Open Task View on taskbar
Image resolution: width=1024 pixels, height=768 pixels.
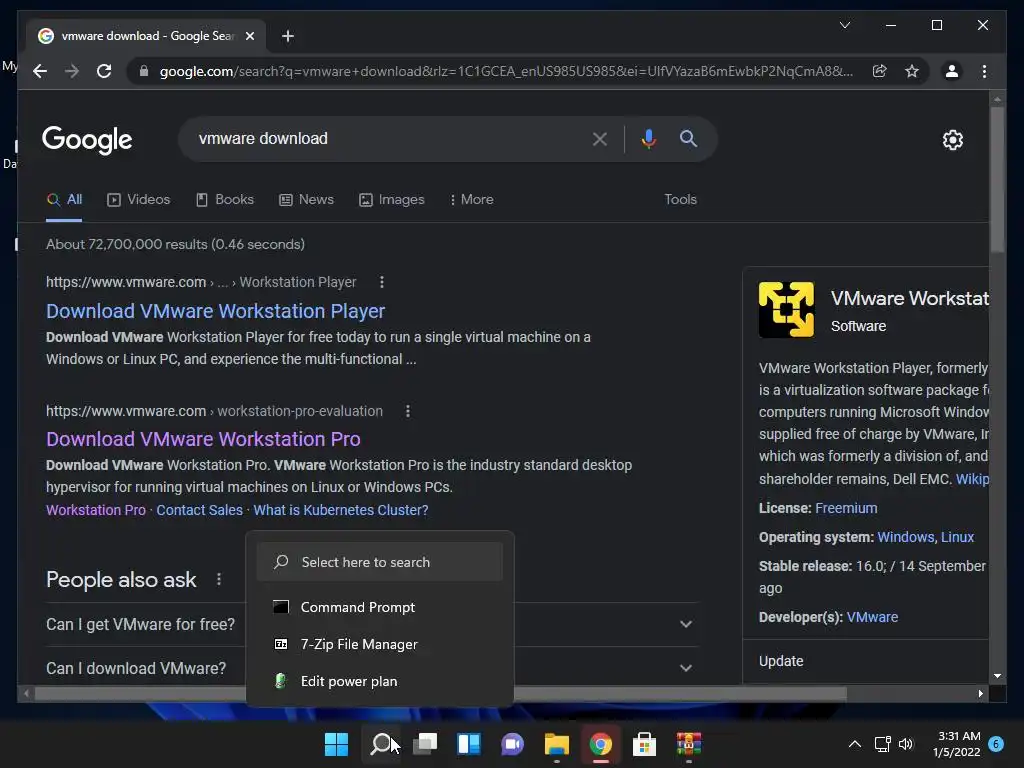(425, 744)
